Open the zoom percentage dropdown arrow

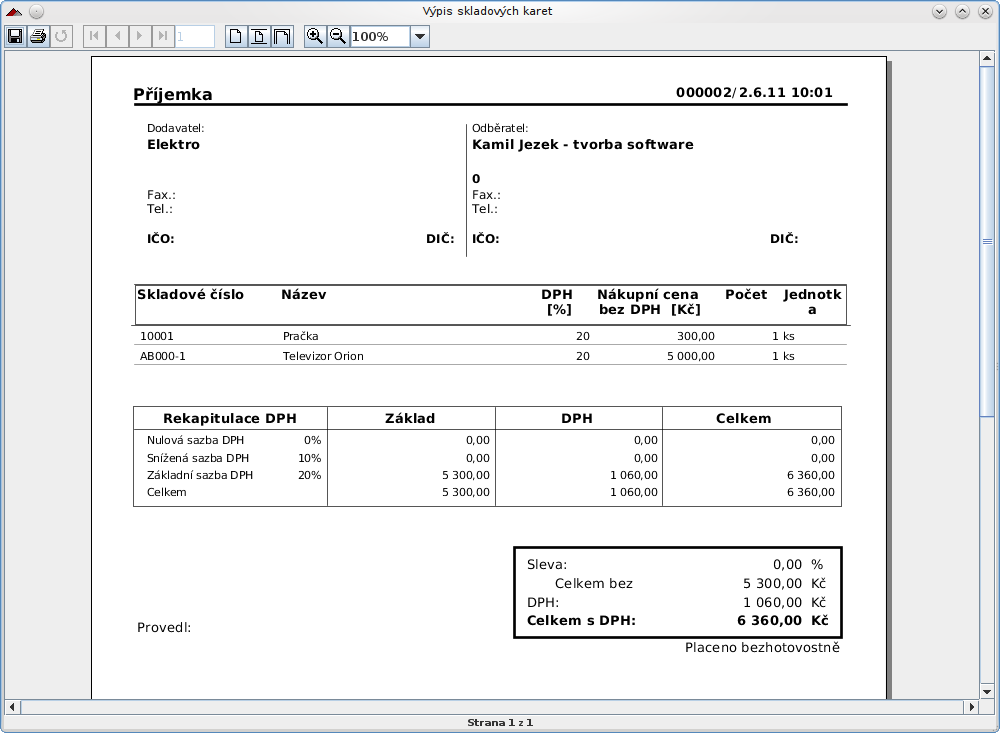(420, 37)
